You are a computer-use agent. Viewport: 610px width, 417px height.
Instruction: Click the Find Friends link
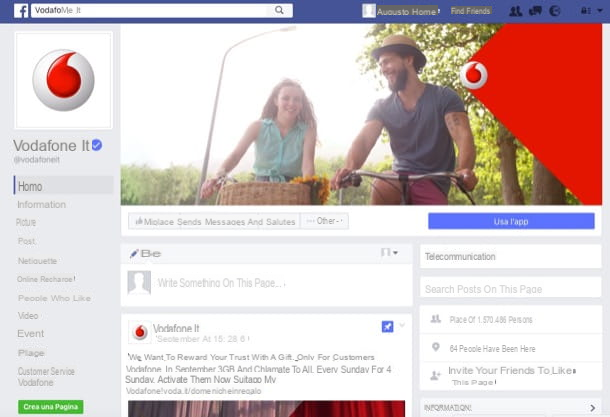click(x=470, y=11)
